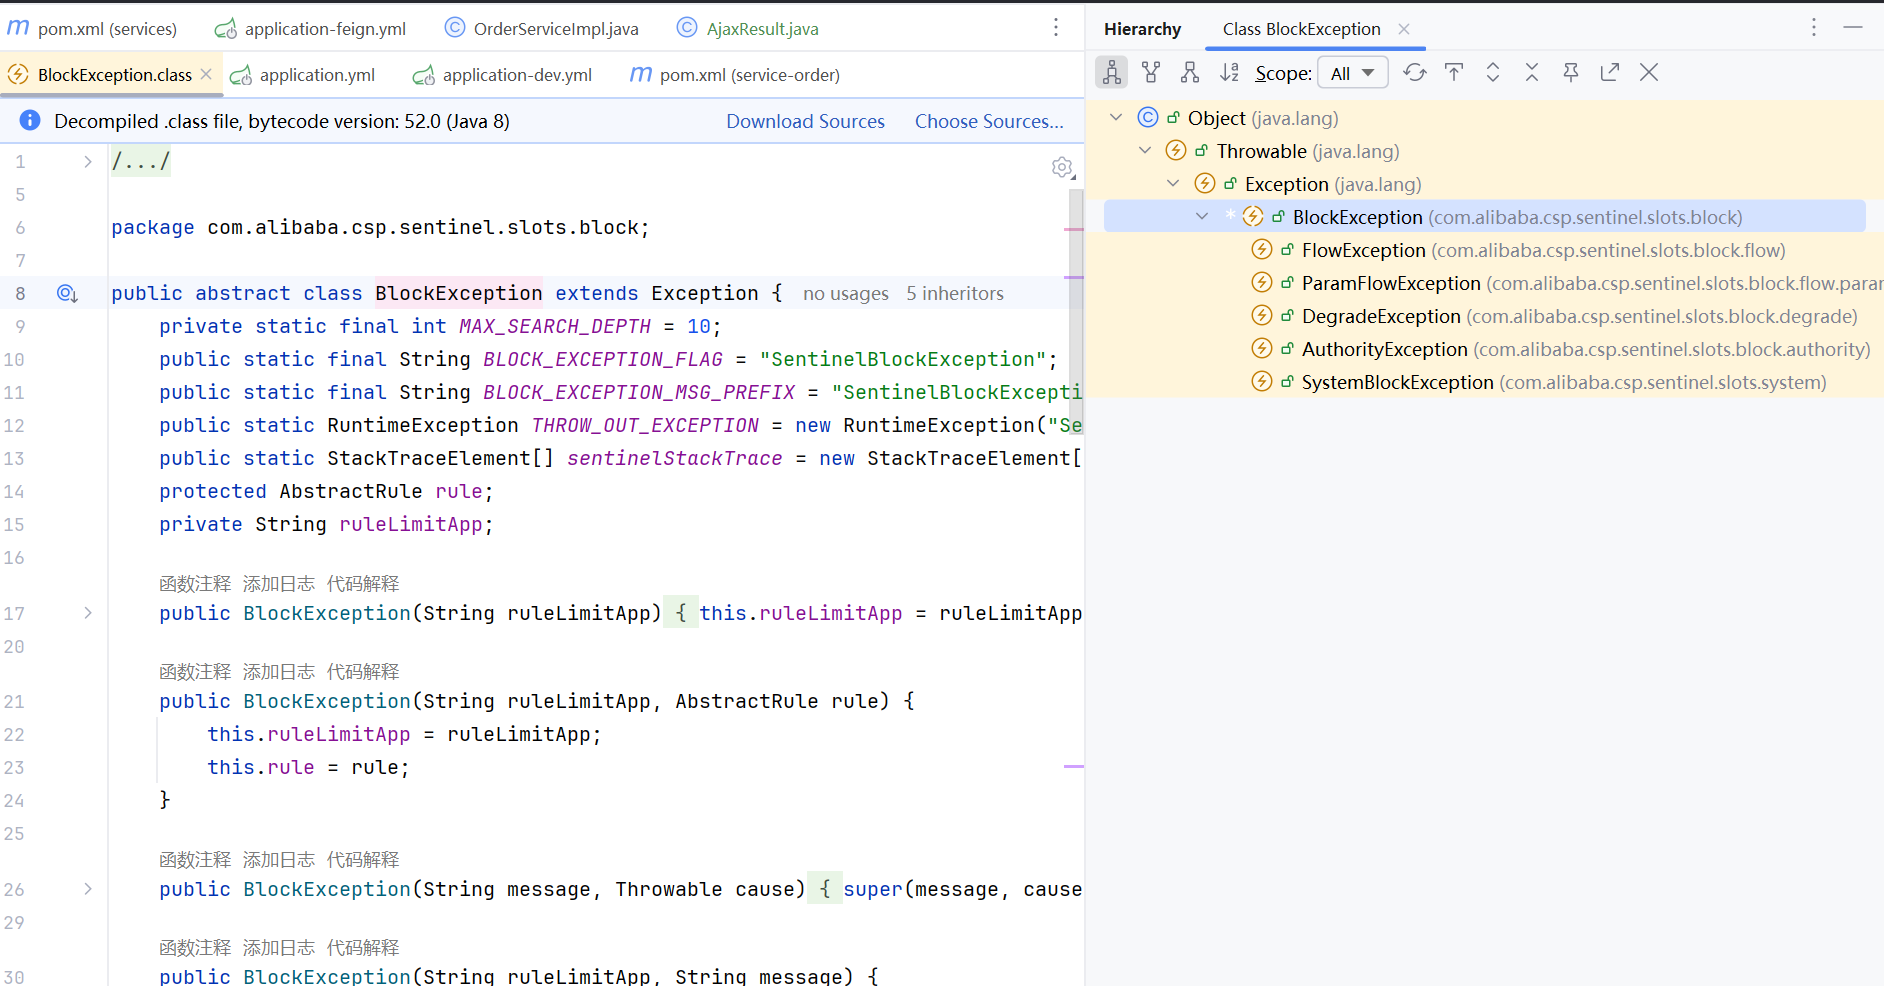The image size is (1884, 986).
Task: Export hierarchy to text file
Action: click(x=1610, y=72)
